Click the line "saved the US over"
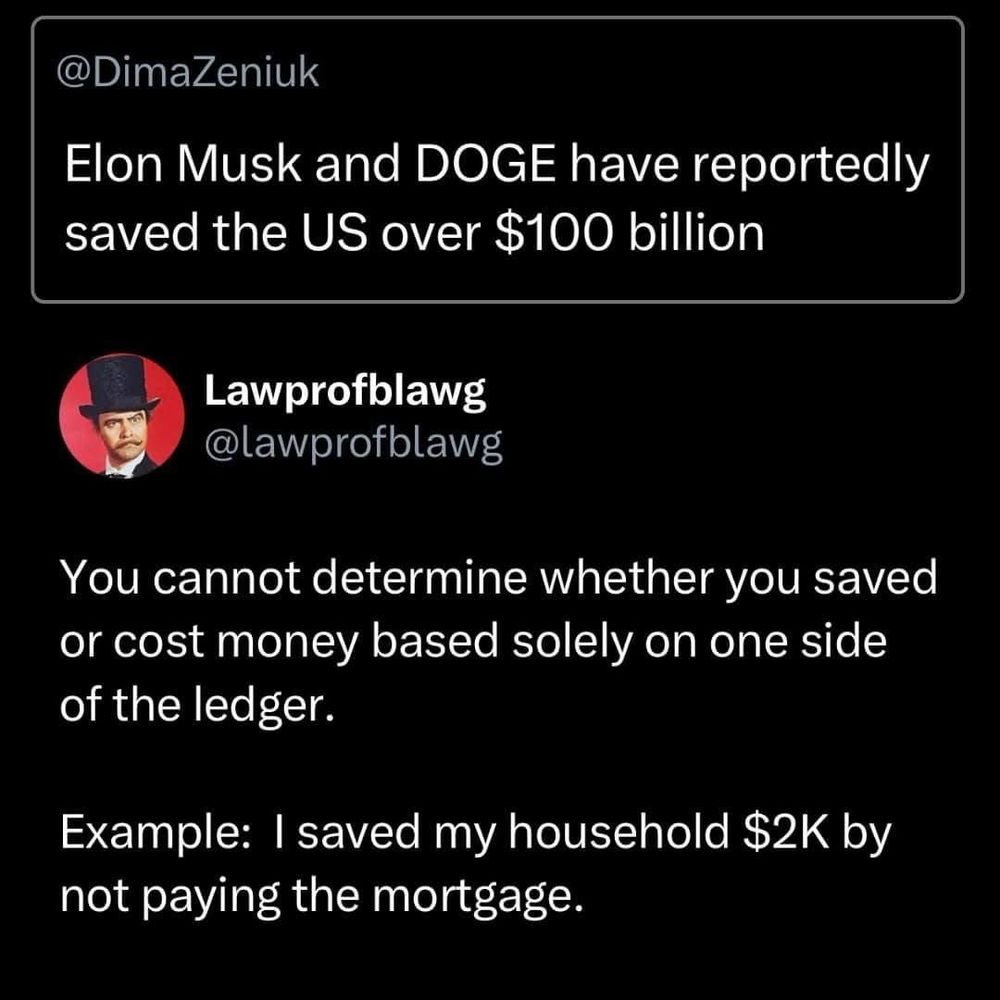 point(272,233)
